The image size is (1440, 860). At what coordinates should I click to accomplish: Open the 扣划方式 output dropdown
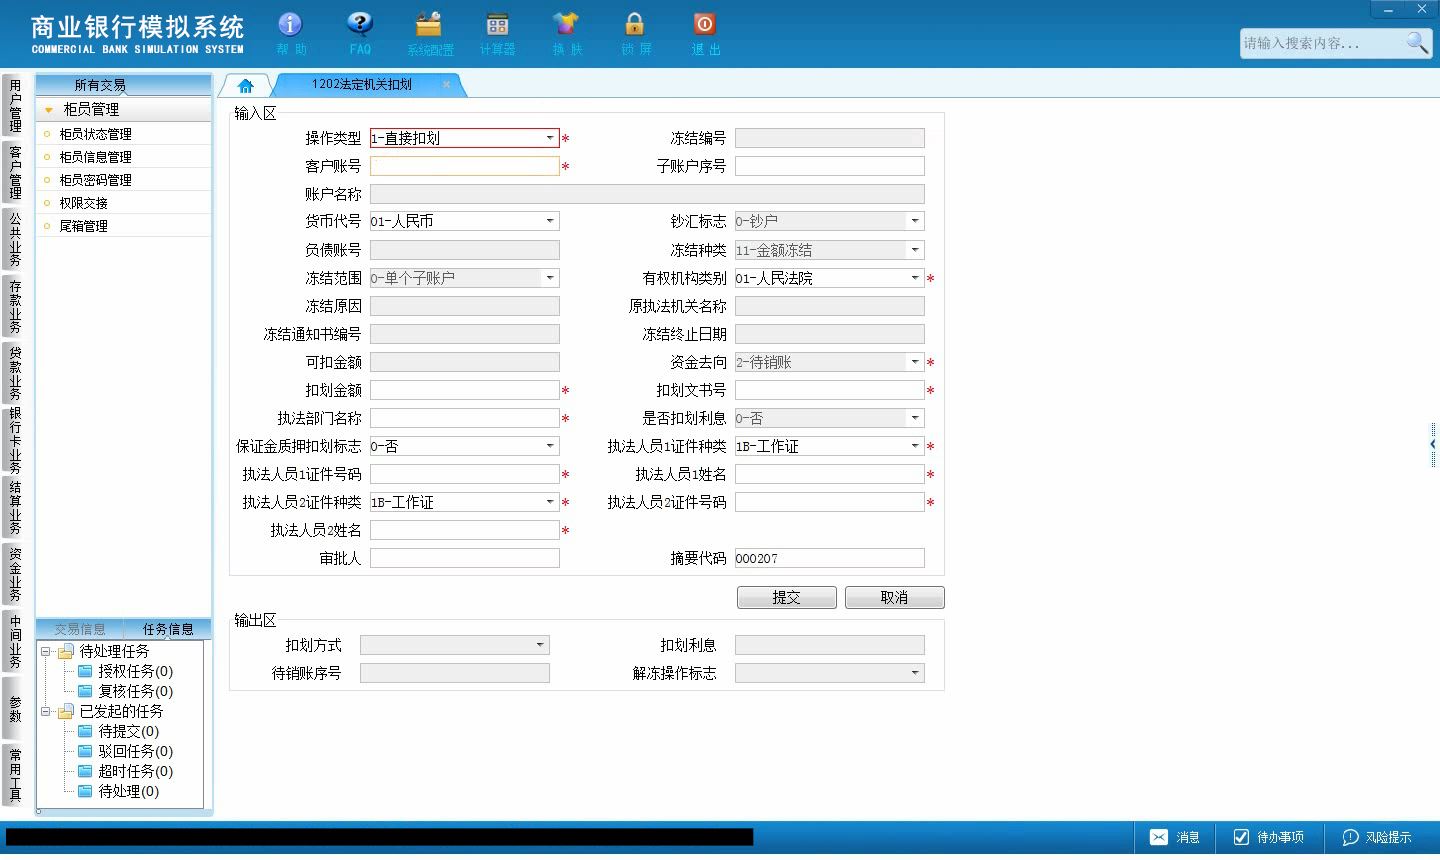[540, 645]
